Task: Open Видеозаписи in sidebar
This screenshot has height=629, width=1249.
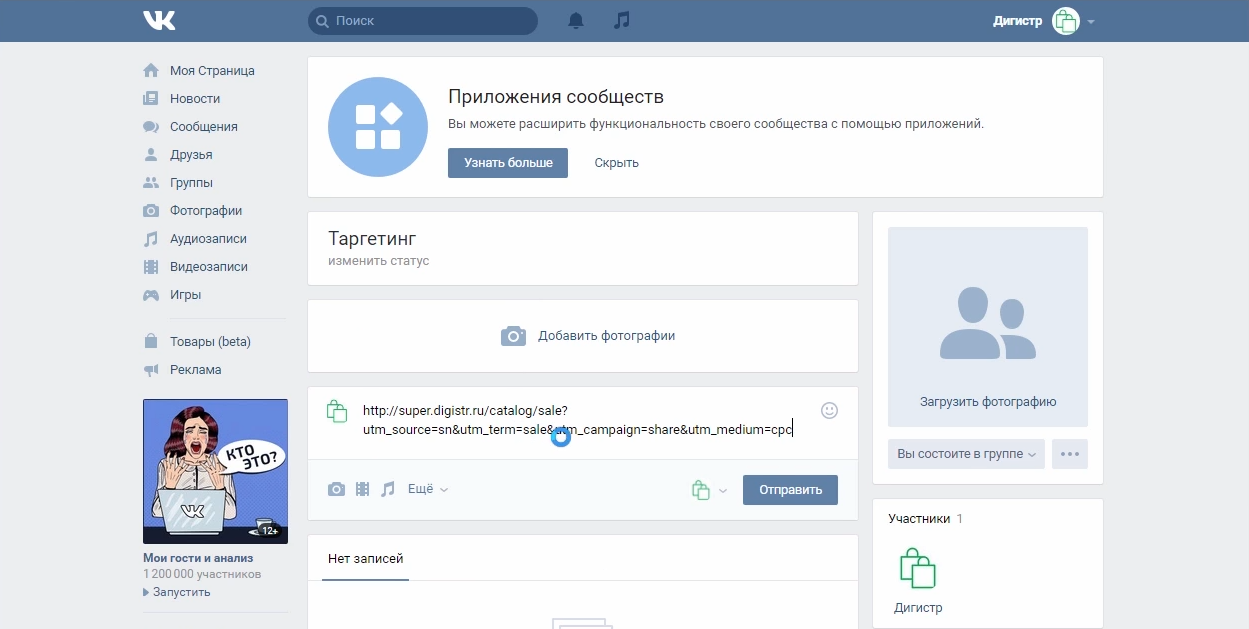Action: (209, 267)
